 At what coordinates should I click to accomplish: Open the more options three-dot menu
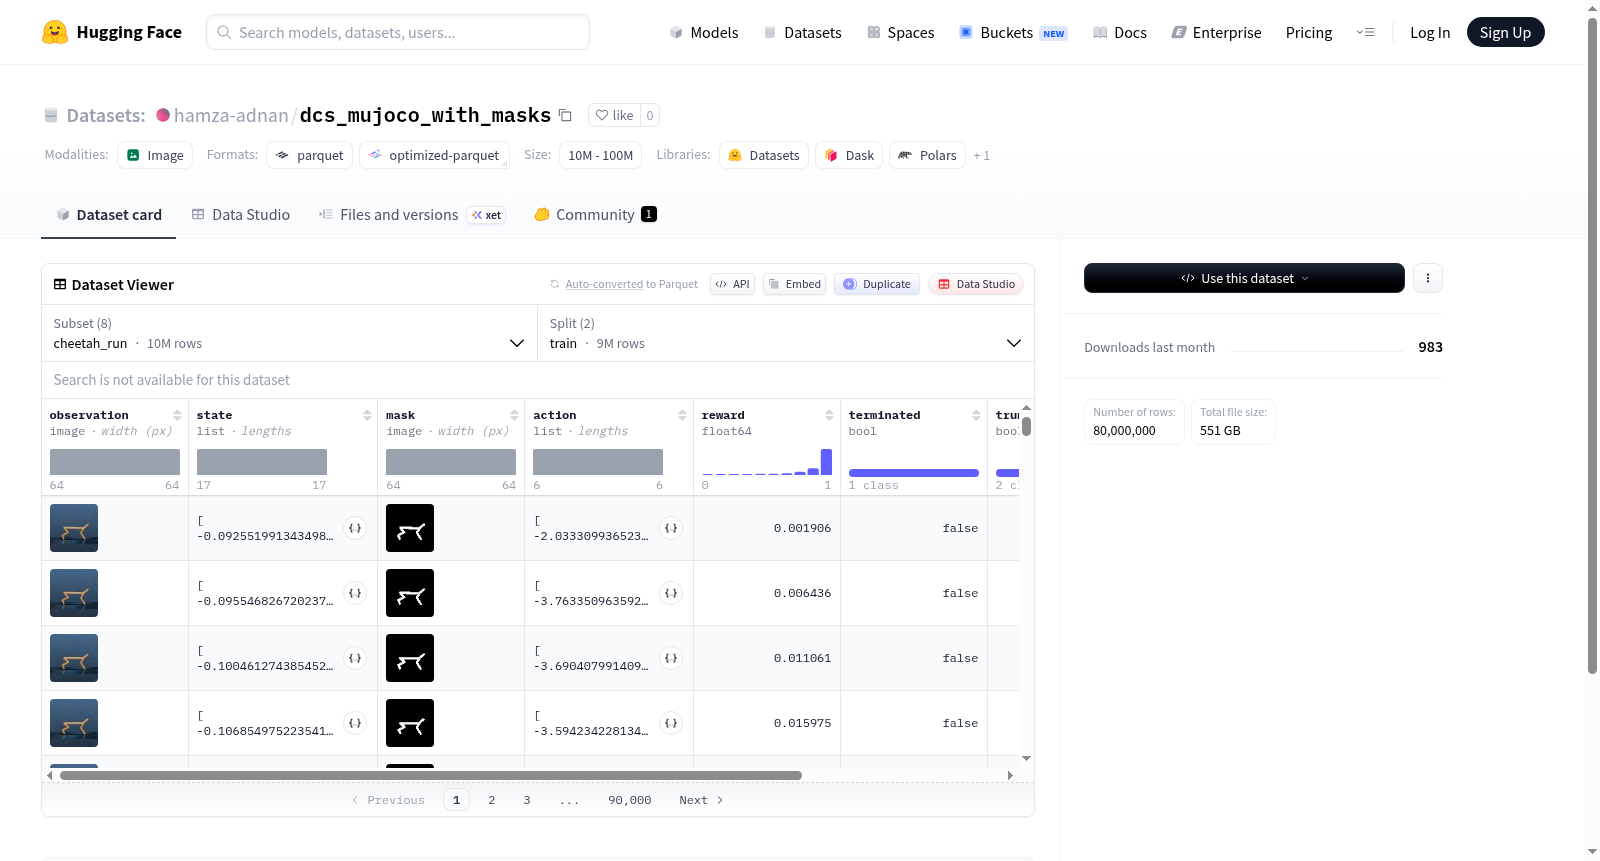(x=1428, y=278)
